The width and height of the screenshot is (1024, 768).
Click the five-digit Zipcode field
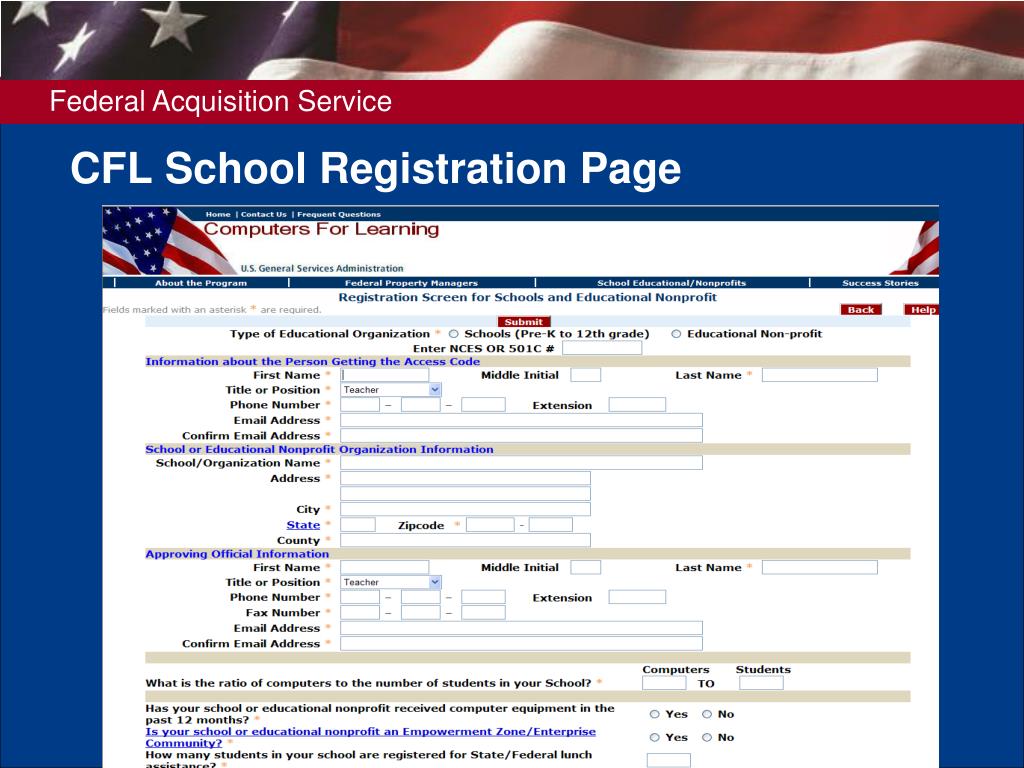click(x=490, y=524)
